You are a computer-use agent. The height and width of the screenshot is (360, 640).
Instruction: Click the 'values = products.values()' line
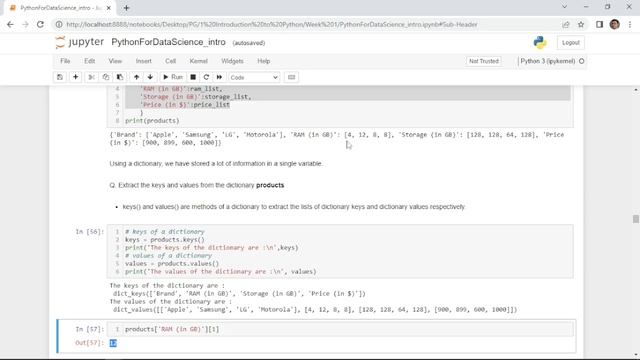pos(172,264)
